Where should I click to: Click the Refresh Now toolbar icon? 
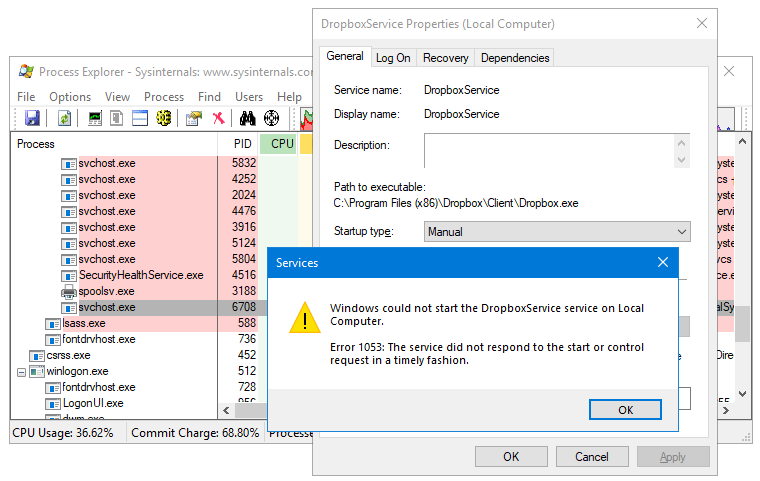[64, 118]
